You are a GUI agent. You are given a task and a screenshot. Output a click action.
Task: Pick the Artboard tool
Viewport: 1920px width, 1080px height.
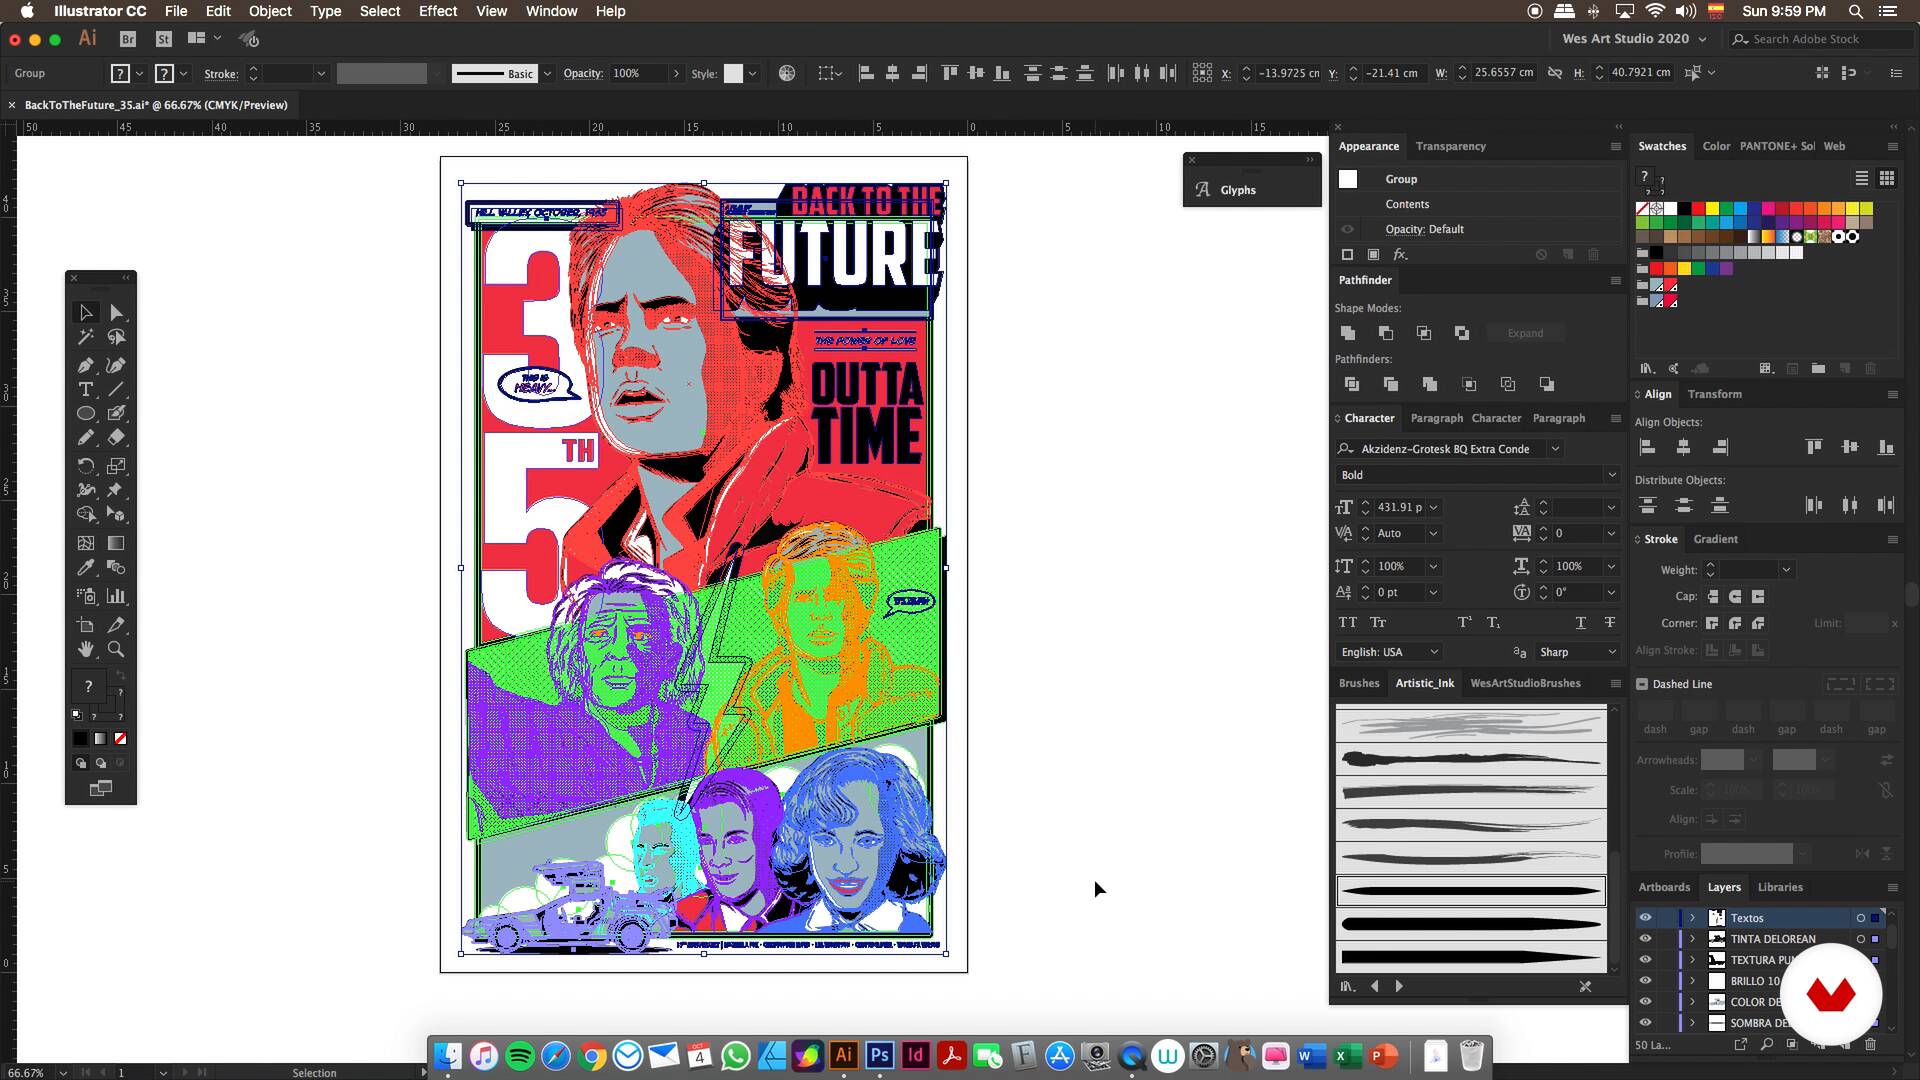(86, 625)
